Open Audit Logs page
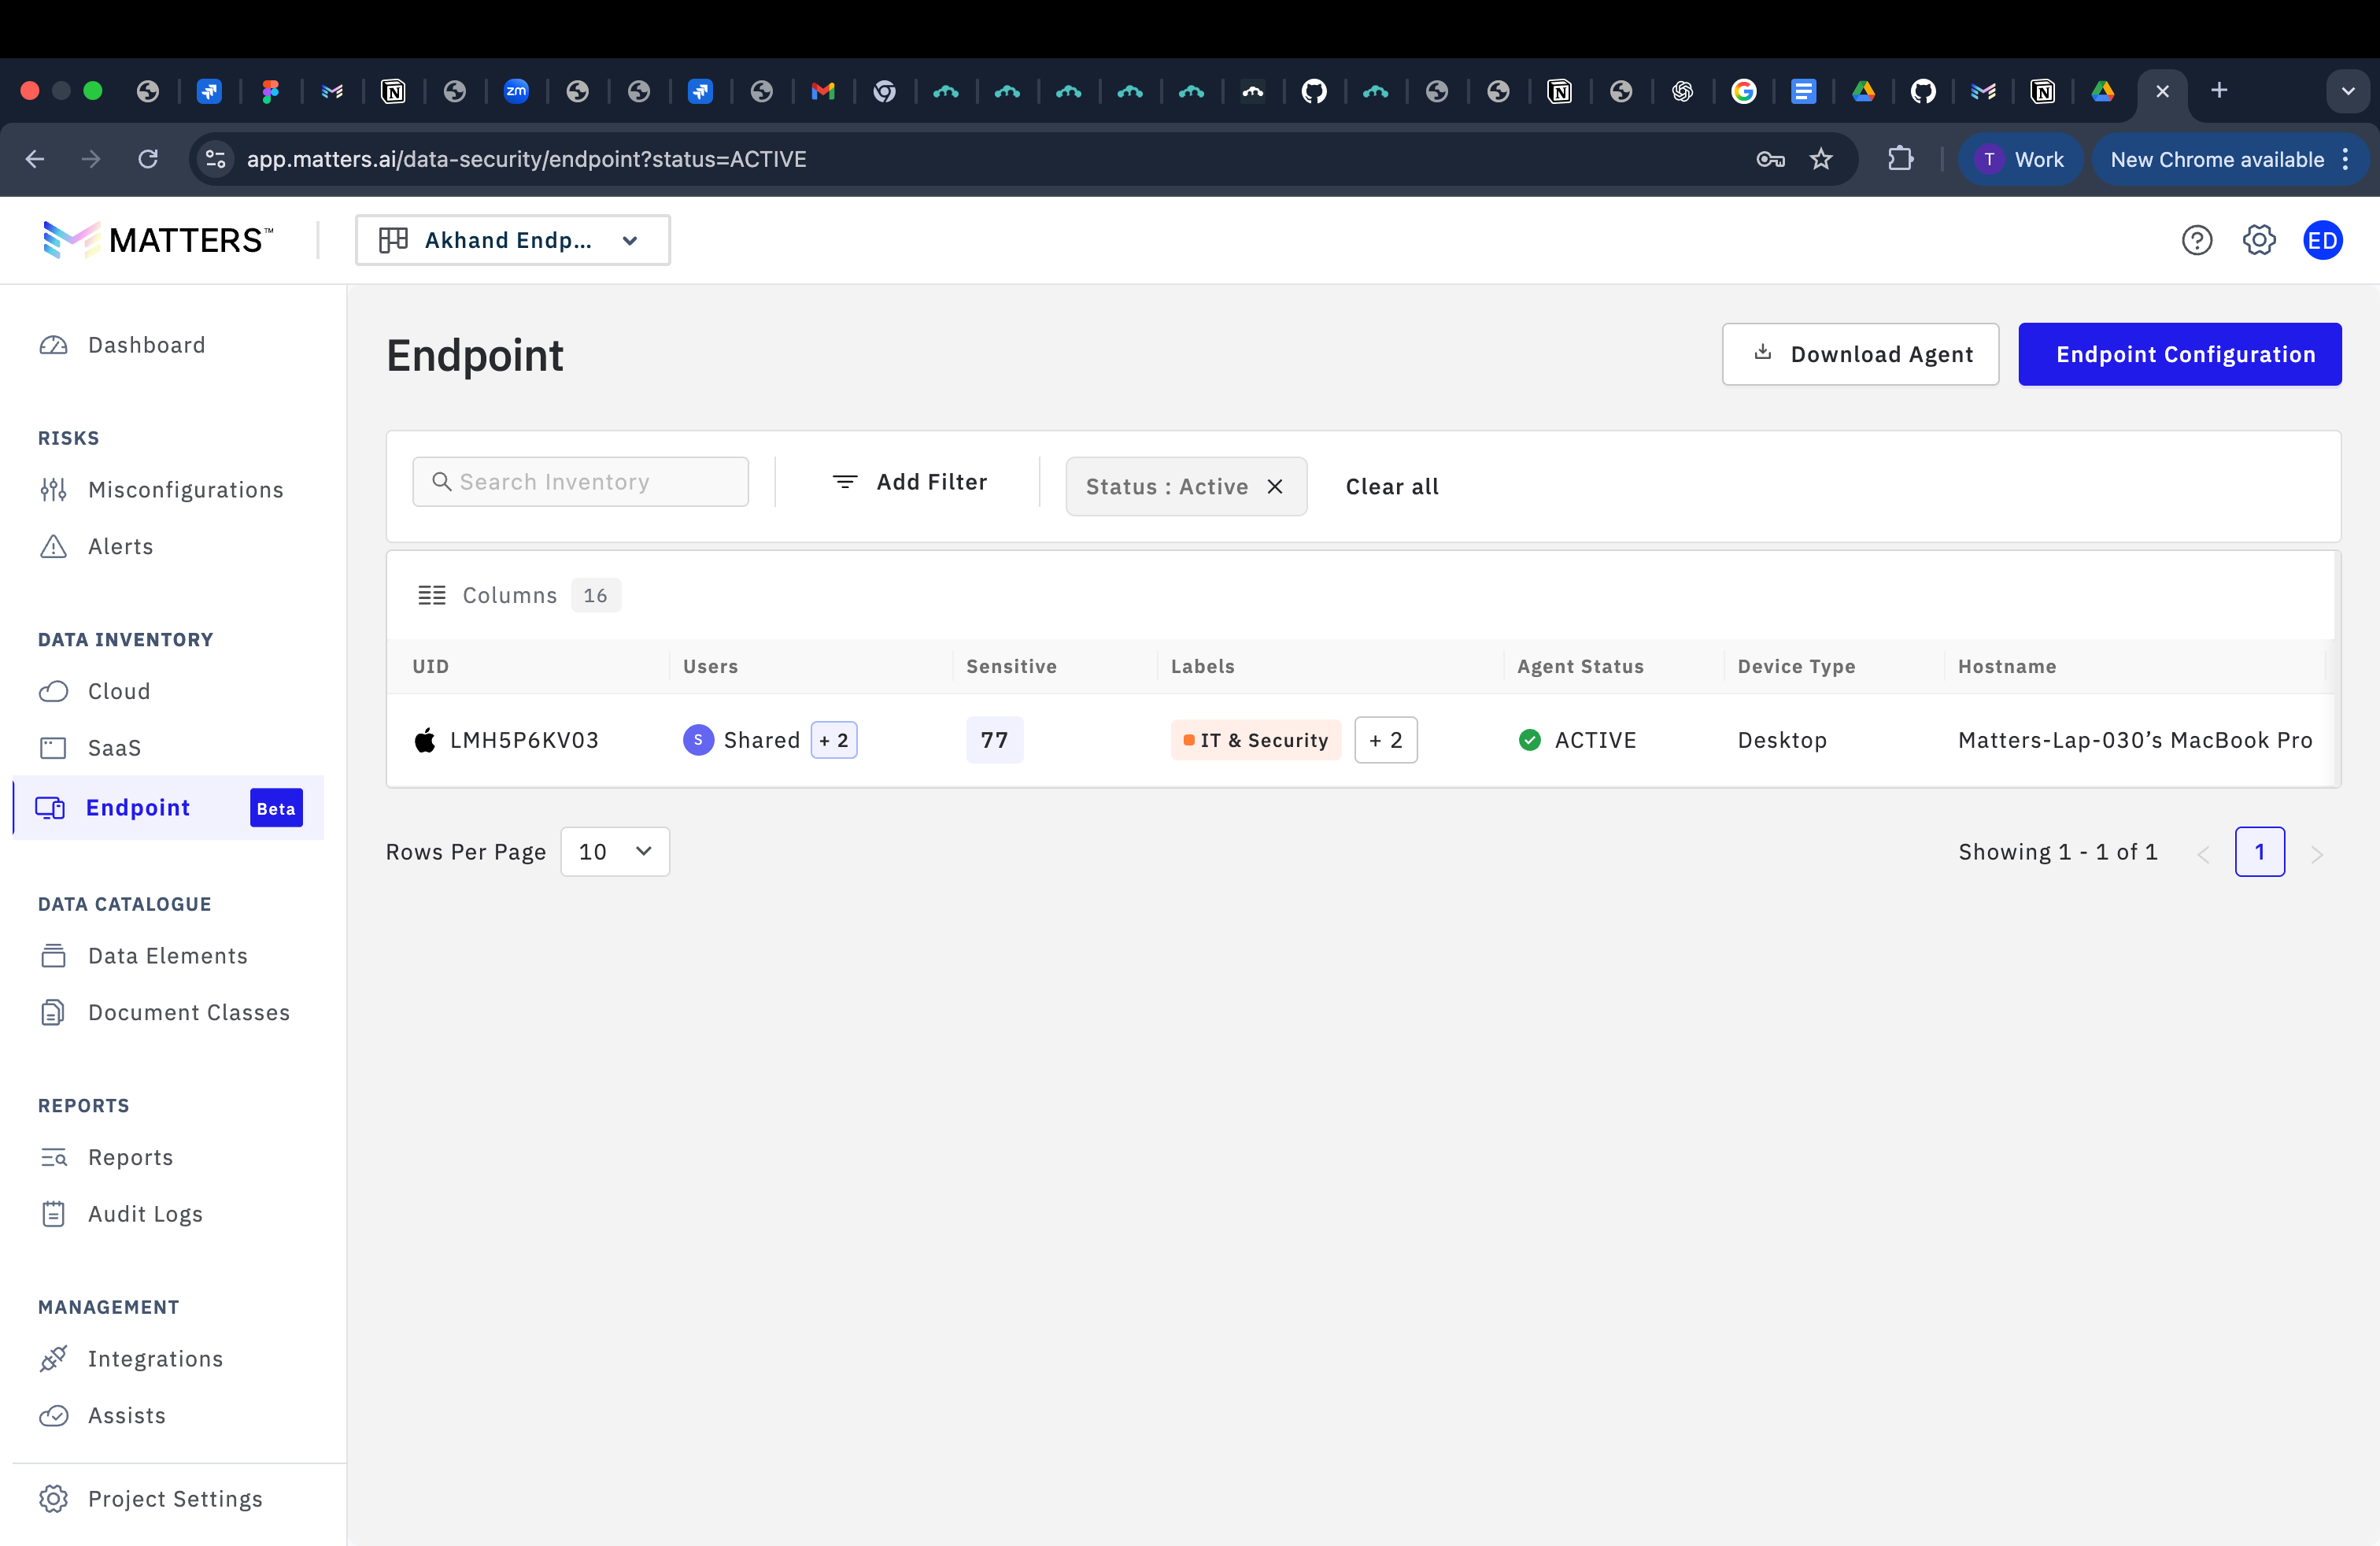The width and height of the screenshot is (2380, 1546). (145, 1214)
